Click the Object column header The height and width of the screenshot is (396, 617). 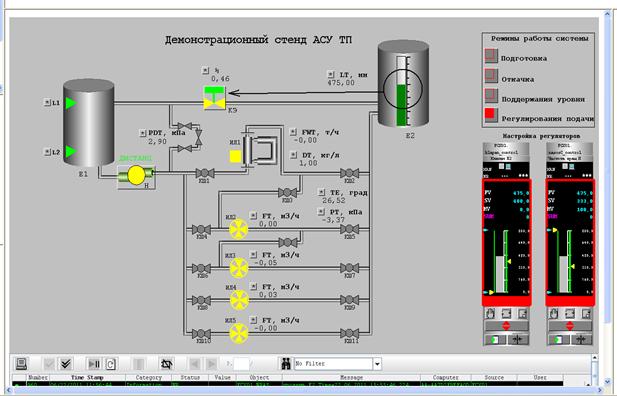click(259, 377)
